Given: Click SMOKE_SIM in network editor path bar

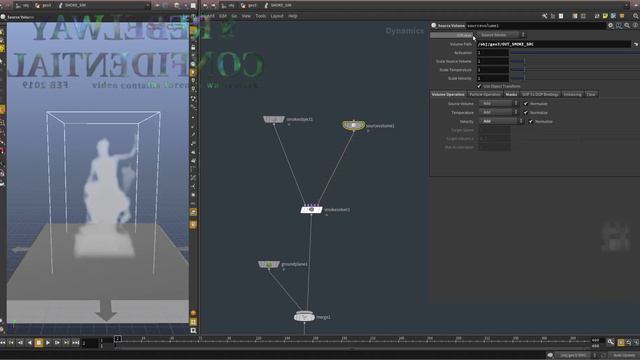Looking at the screenshot, I should click(278, 5).
